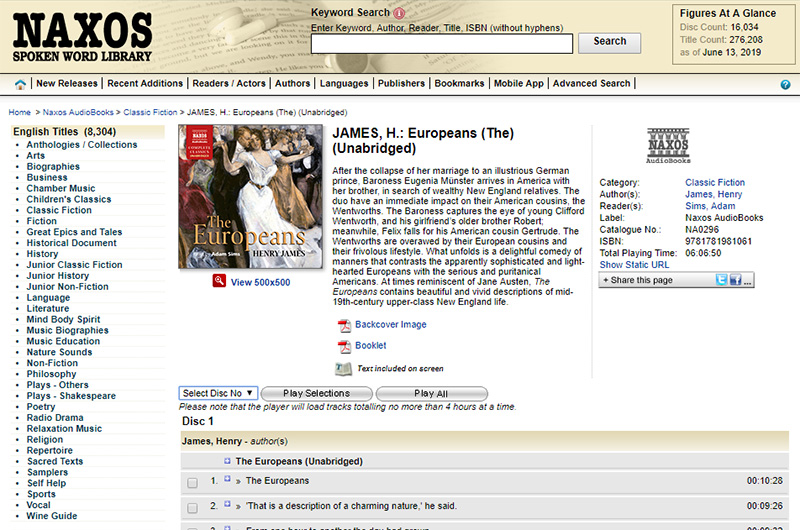The width and height of the screenshot is (800, 530).
Task: Focus the keyword search text field
Action: tap(442, 43)
